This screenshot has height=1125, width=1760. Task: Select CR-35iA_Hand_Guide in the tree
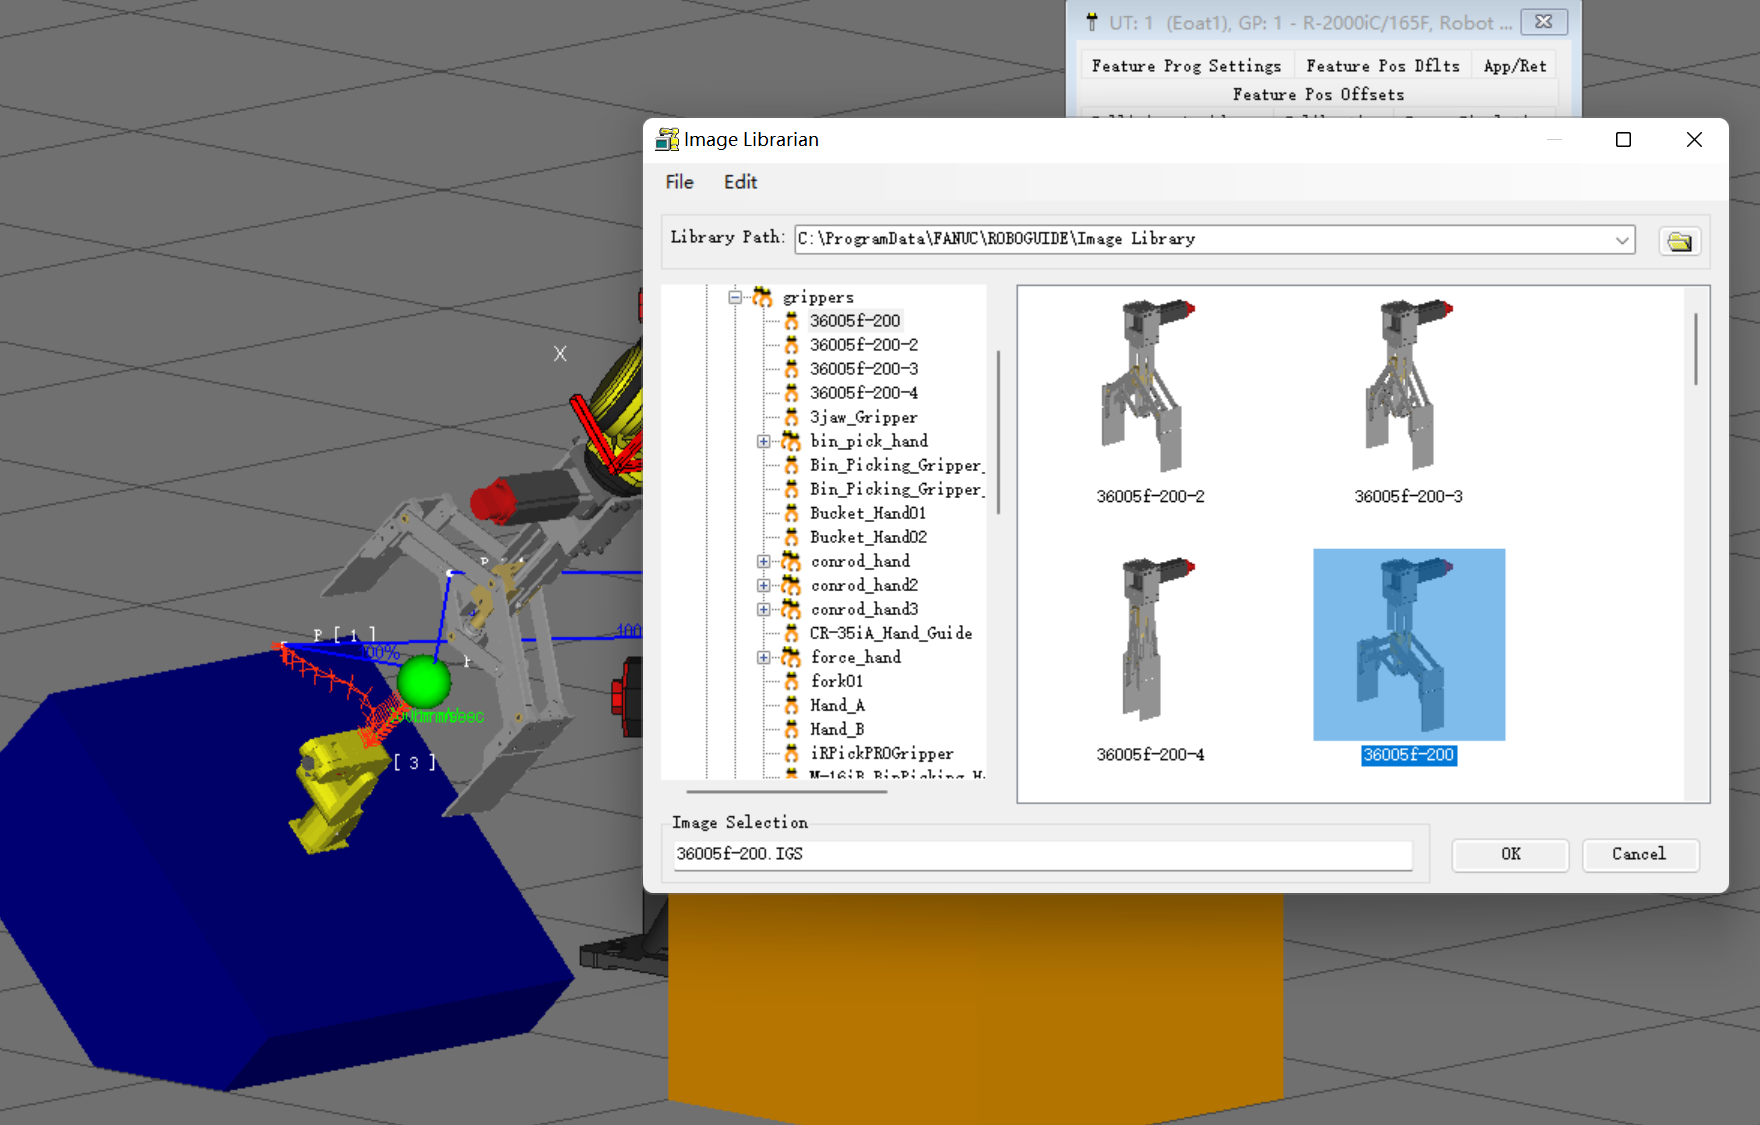(891, 633)
